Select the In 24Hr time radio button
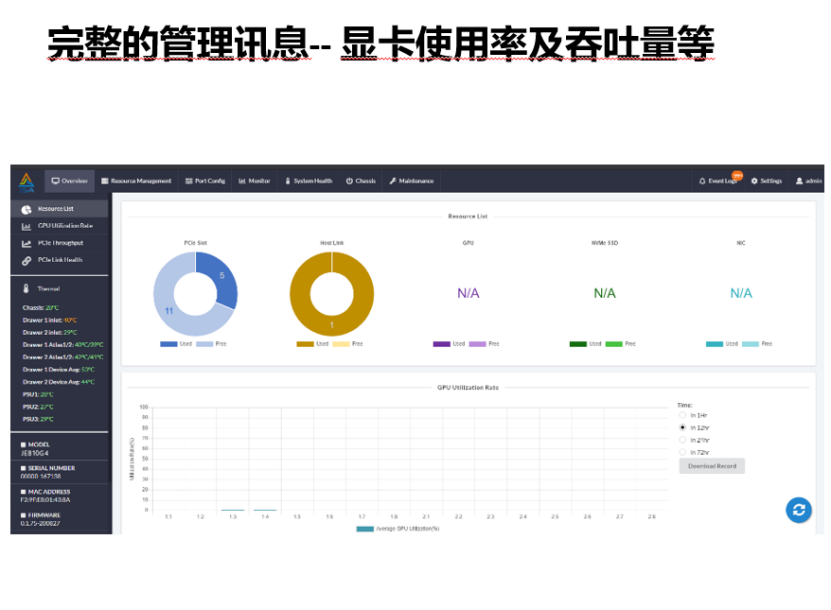 pos(683,439)
